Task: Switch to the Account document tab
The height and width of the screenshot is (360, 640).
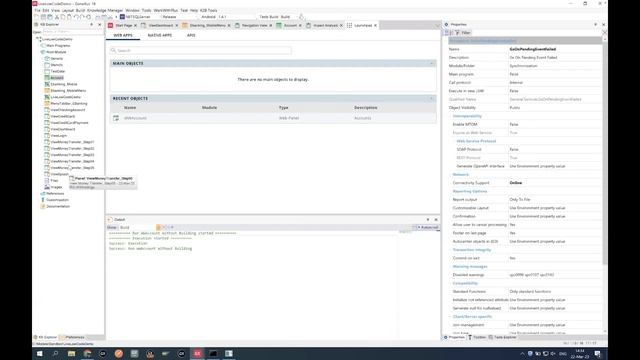Action: 290,25
